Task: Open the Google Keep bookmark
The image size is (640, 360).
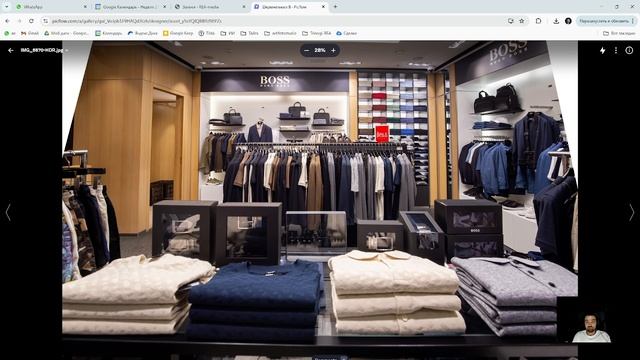Action: coord(178,33)
